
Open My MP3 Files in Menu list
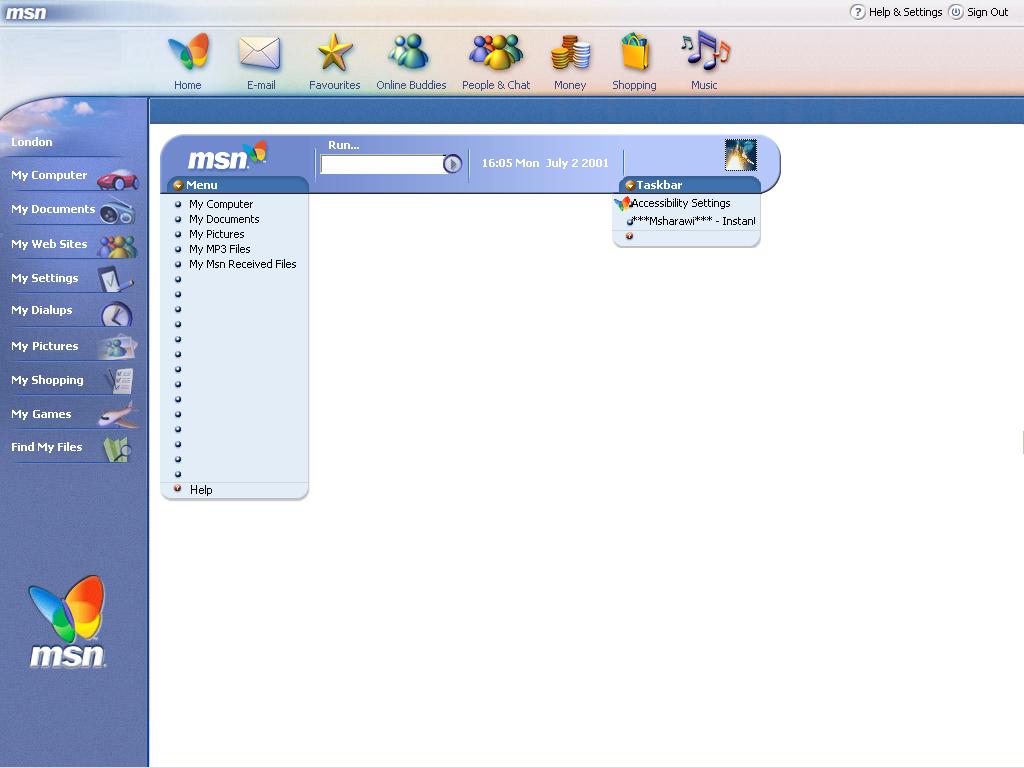pos(219,249)
